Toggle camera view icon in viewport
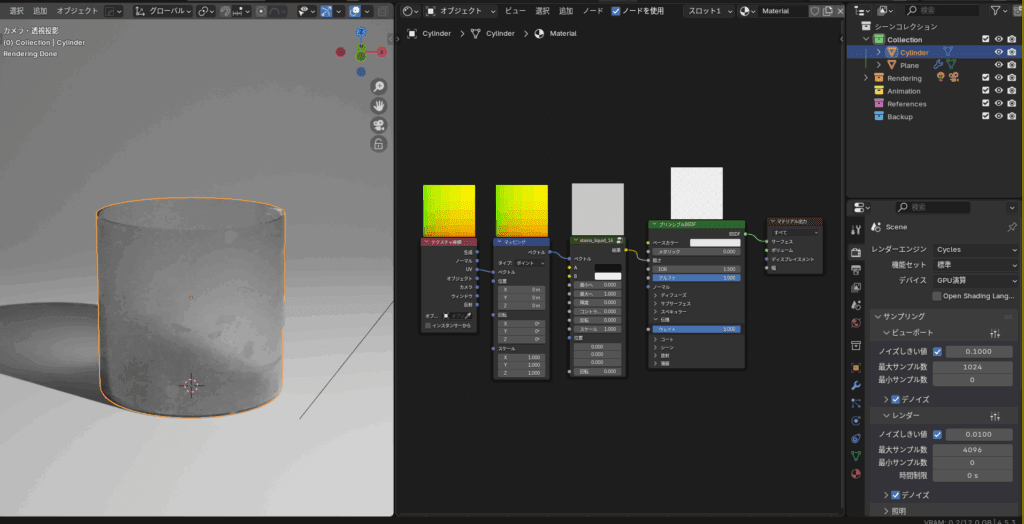This screenshot has height=524, width=1024. tap(379, 125)
